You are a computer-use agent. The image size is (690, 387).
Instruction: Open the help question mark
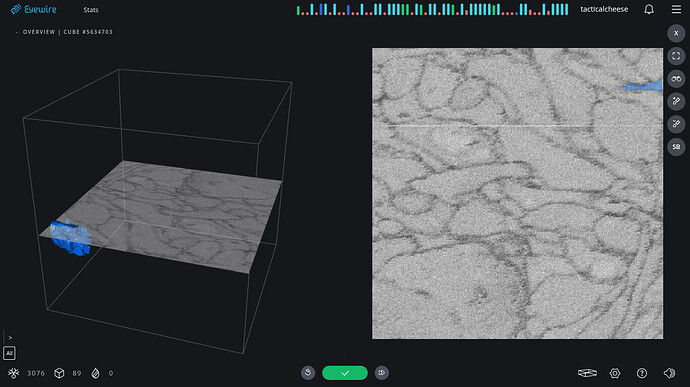coord(642,373)
